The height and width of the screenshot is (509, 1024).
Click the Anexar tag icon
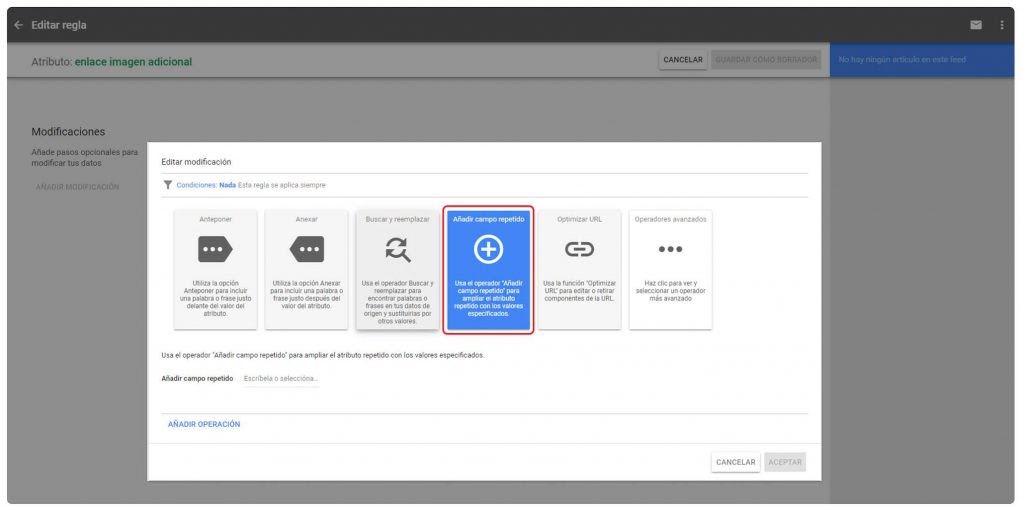coord(306,249)
